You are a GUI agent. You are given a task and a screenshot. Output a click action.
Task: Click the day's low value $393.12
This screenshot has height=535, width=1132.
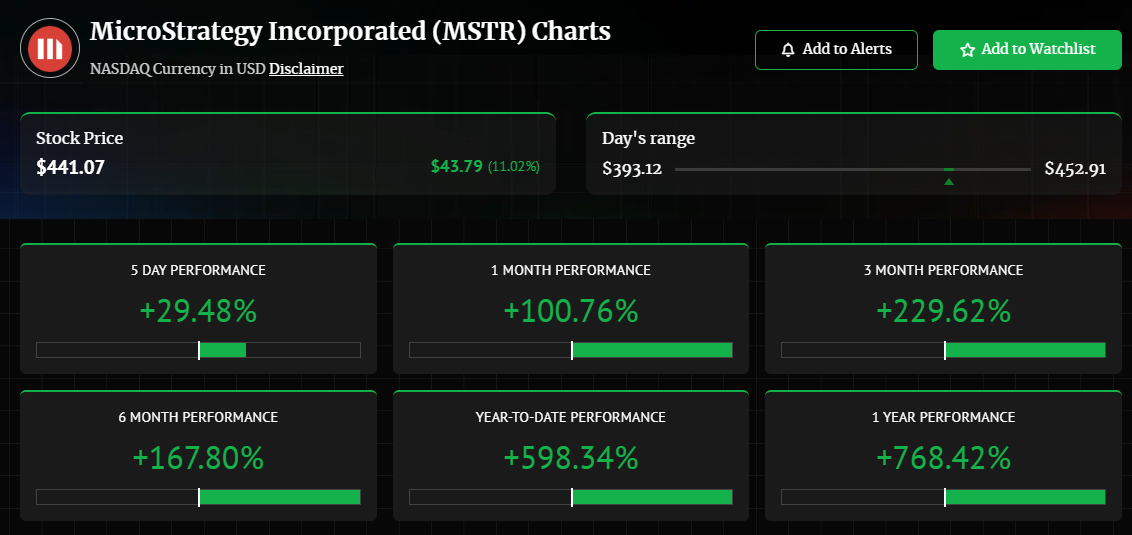(632, 169)
